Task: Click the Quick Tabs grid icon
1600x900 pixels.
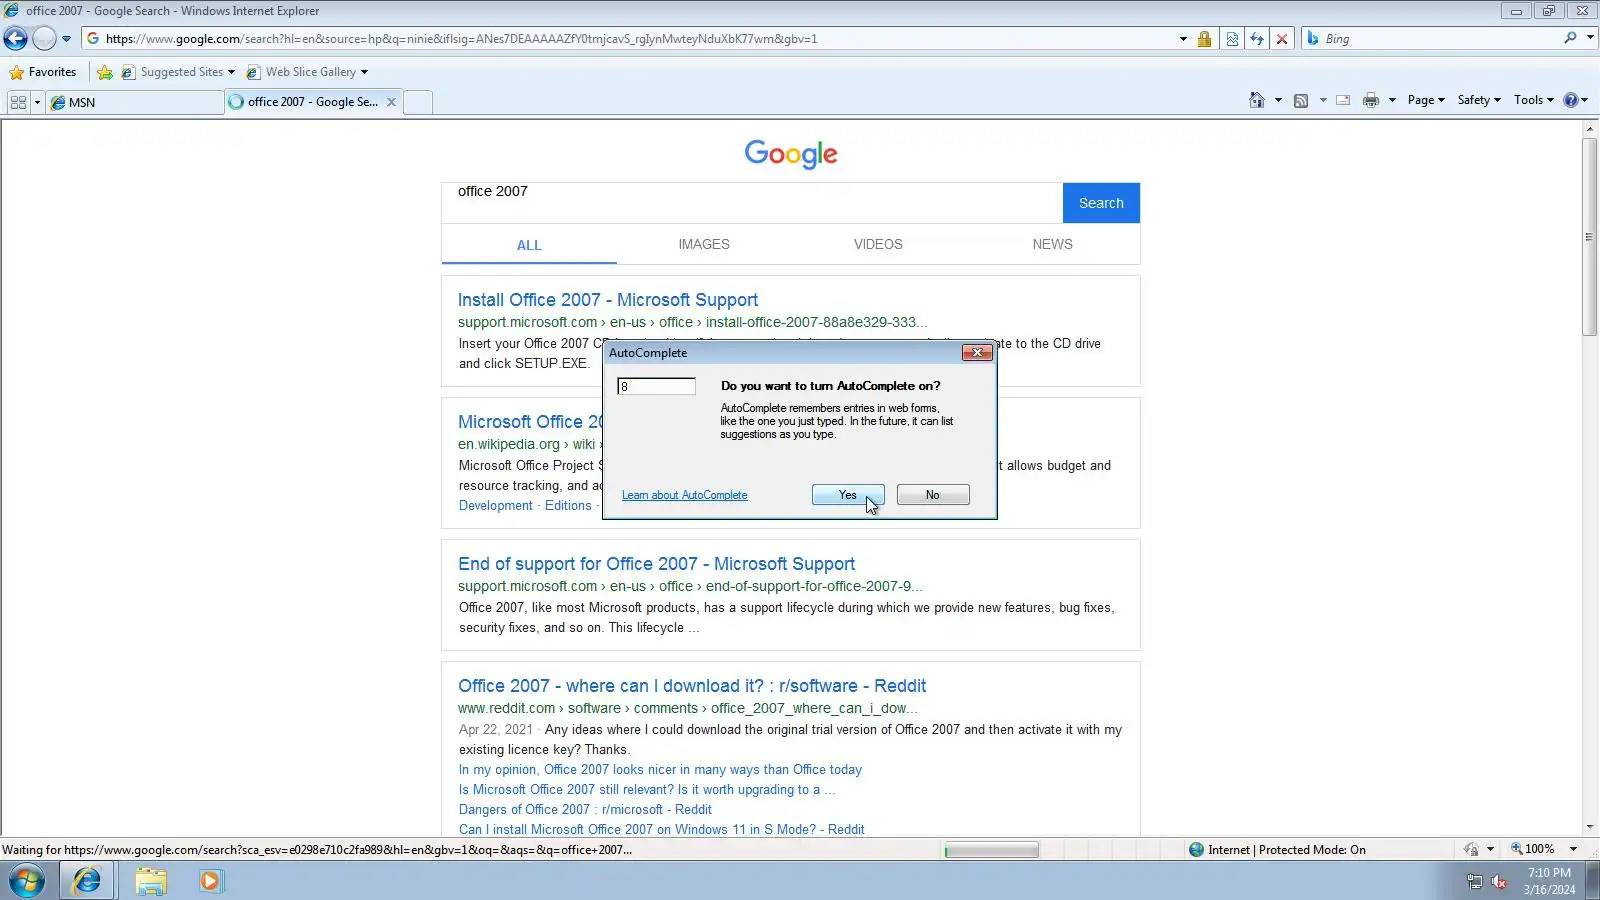Action: click(18, 102)
